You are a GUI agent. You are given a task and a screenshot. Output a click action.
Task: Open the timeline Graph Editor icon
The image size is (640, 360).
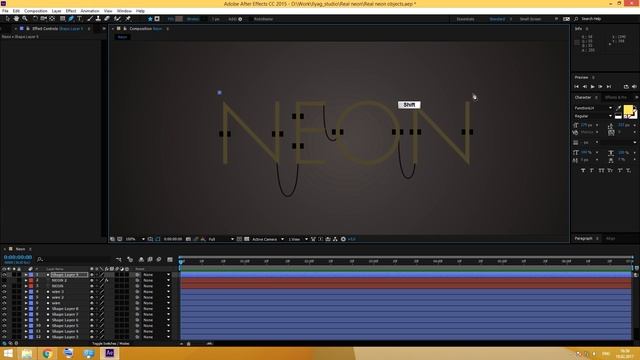pos(170,259)
